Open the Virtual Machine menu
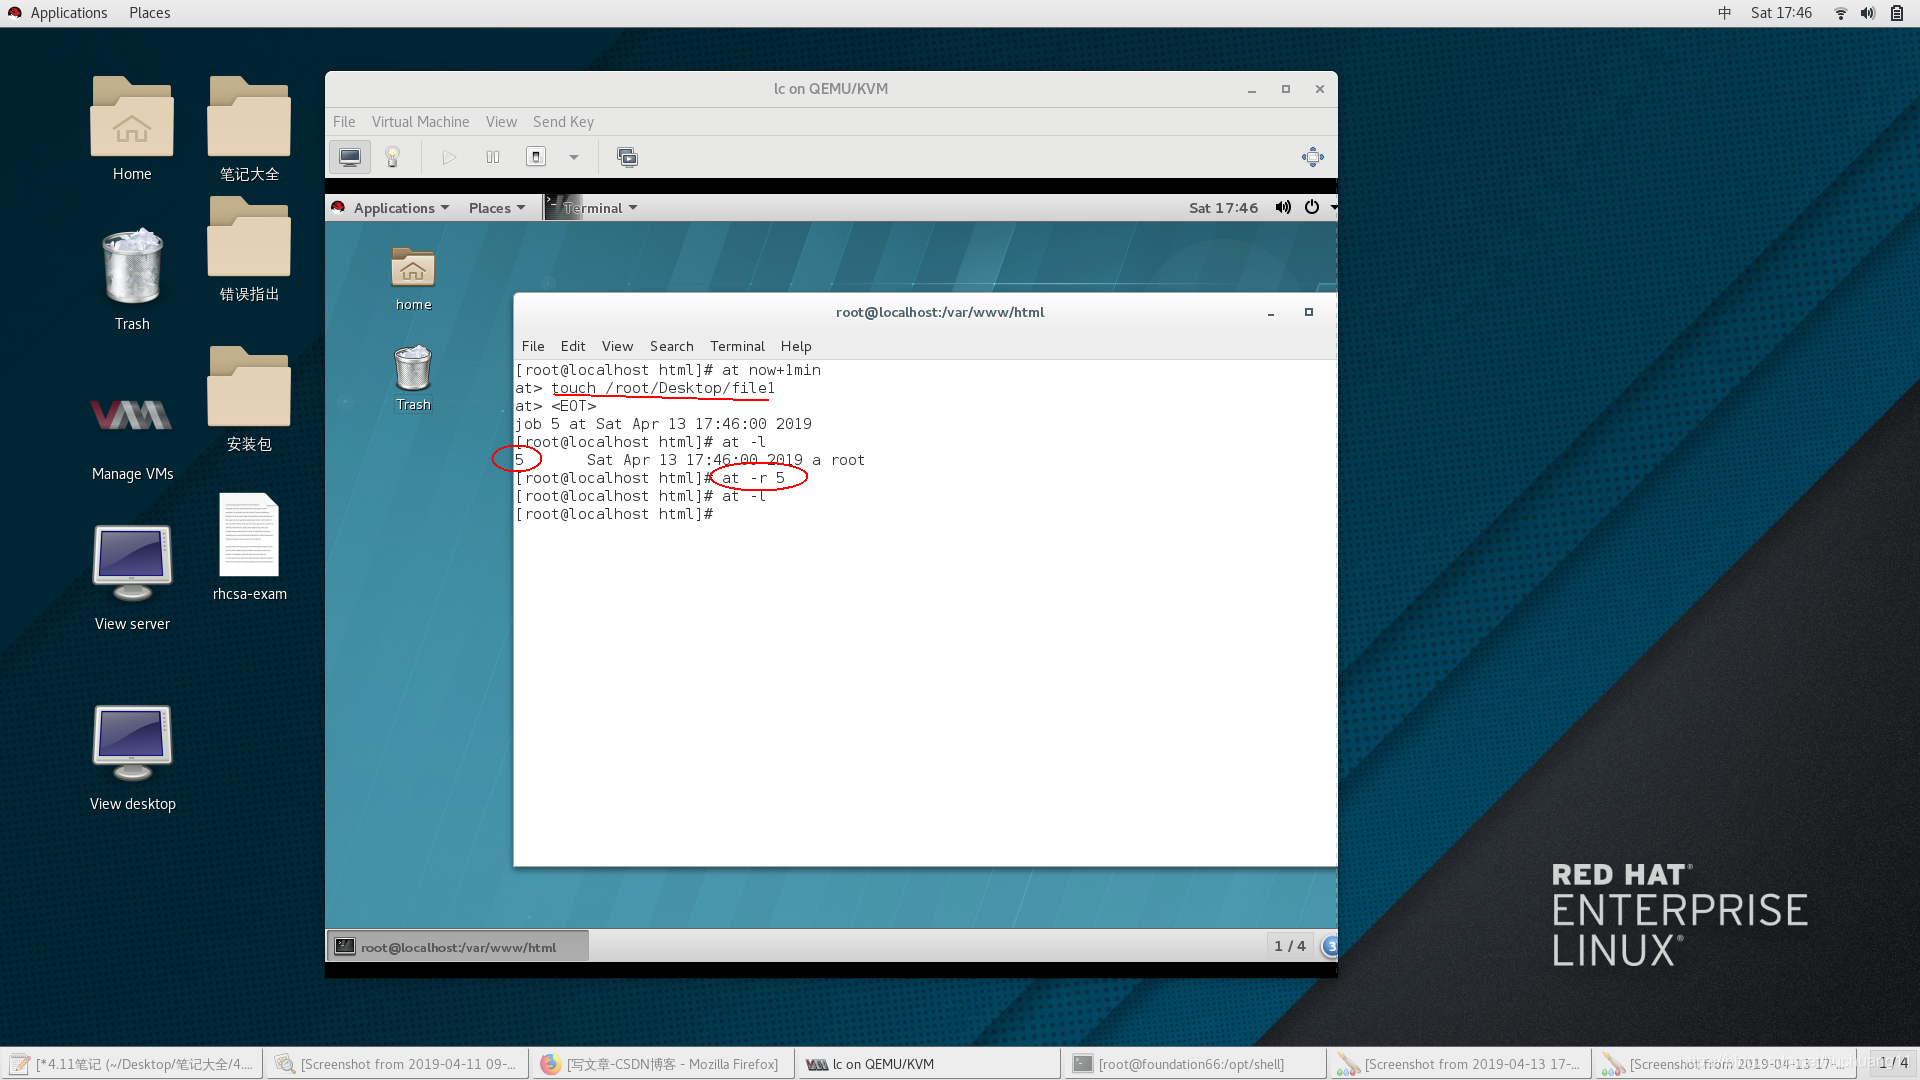This screenshot has height=1080, width=1920. (x=420, y=122)
